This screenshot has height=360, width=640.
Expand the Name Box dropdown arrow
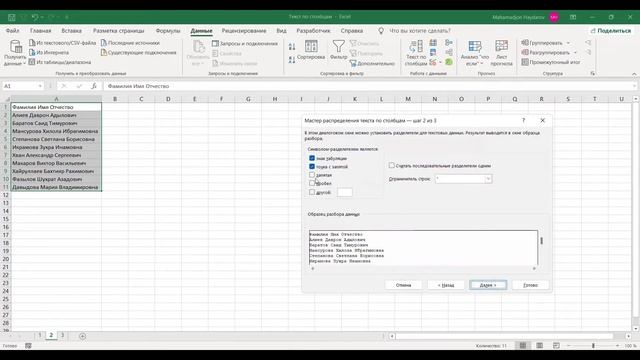tap(40, 86)
